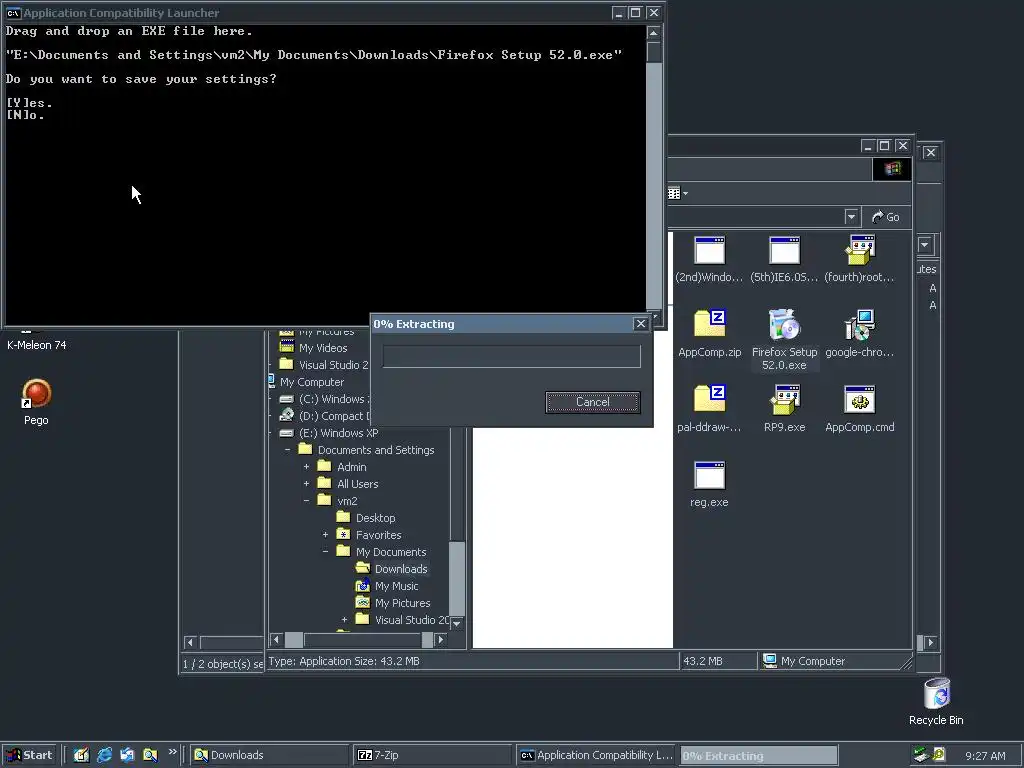Select the AppComp.cmd script icon

pyautogui.click(x=859, y=400)
